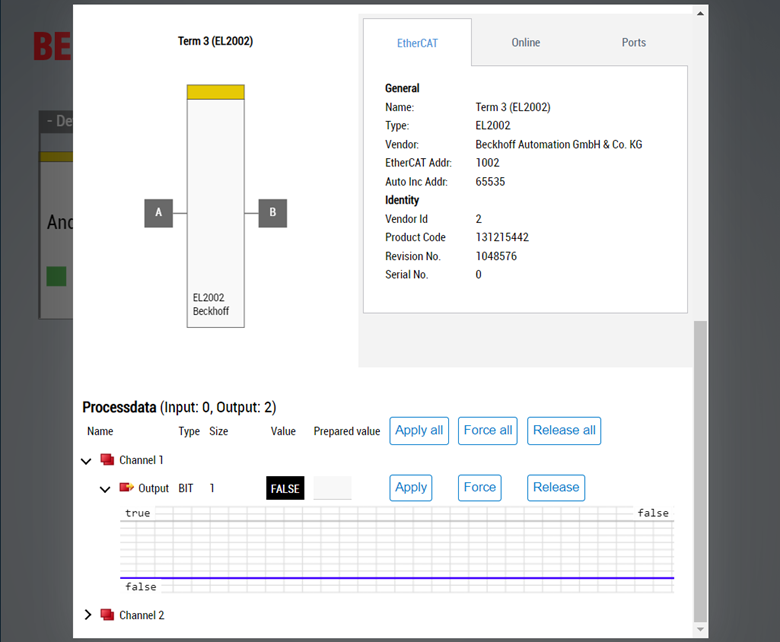Click the Apply all button

pyautogui.click(x=419, y=431)
